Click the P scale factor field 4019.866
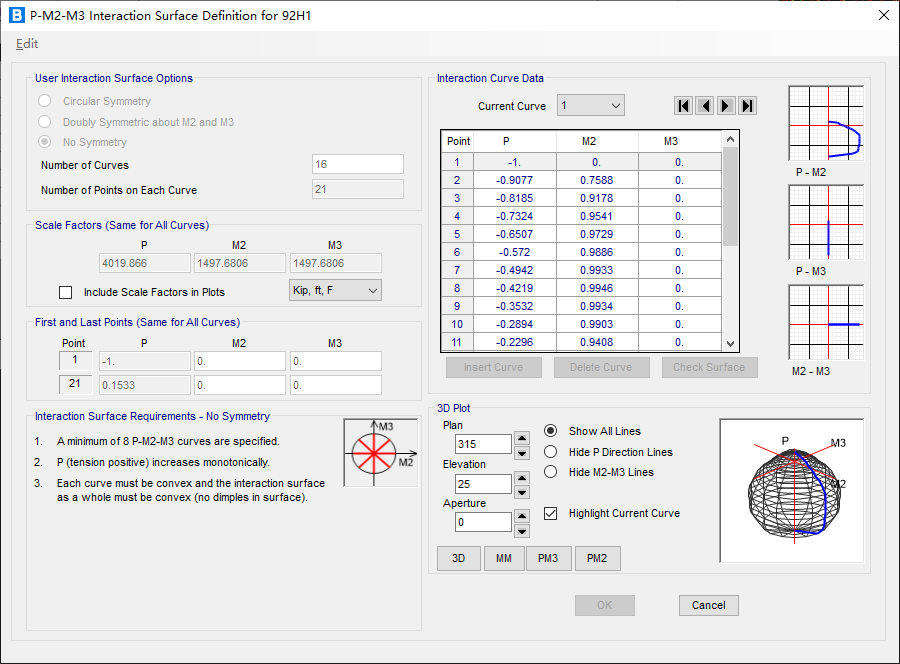This screenshot has height=664, width=900. 145,263
